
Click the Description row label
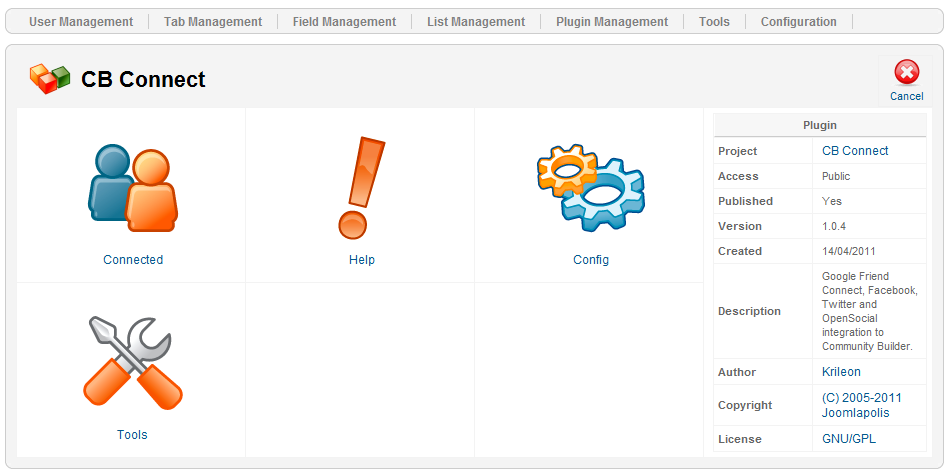[x=749, y=311]
